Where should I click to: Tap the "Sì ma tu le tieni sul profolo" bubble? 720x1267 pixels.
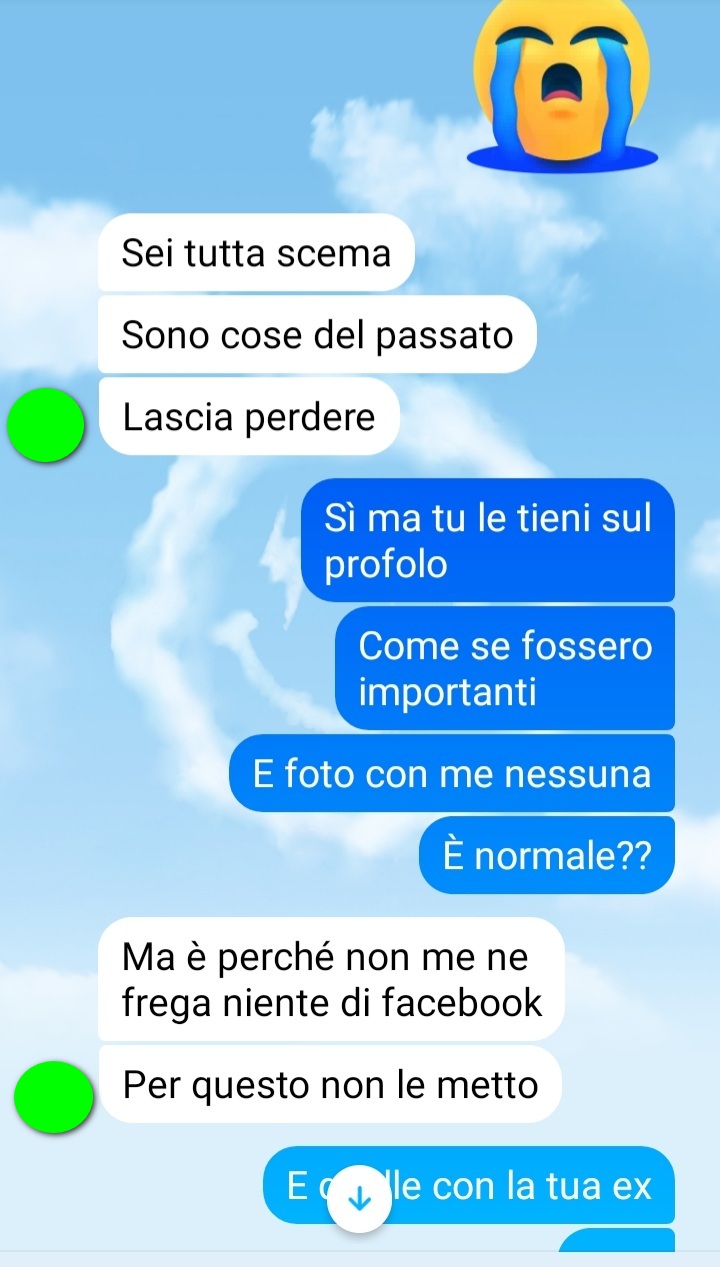488,541
